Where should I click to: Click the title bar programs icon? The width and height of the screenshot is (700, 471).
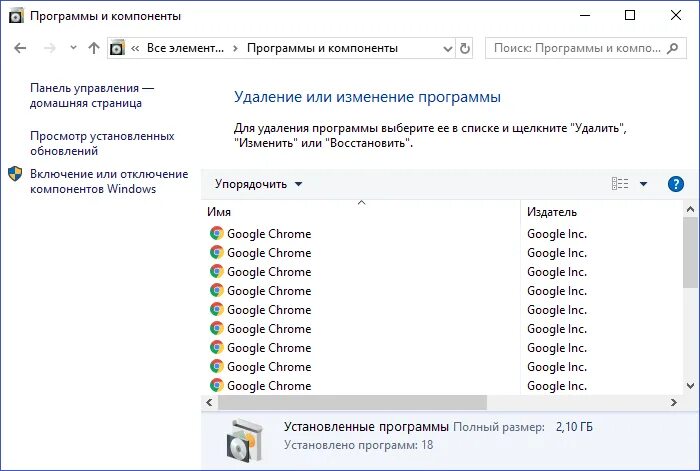pyautogui.click(x=17, y=16)
